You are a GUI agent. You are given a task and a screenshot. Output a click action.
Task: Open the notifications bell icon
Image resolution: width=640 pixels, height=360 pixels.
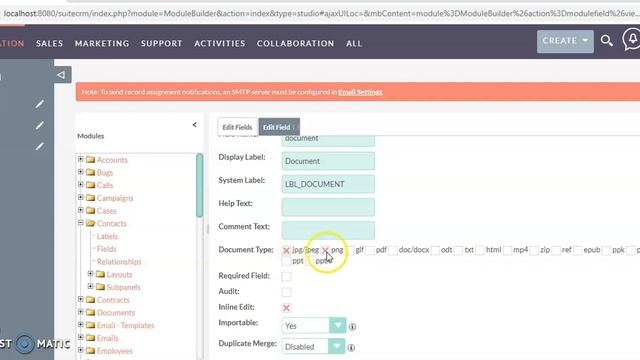(631, 39)
